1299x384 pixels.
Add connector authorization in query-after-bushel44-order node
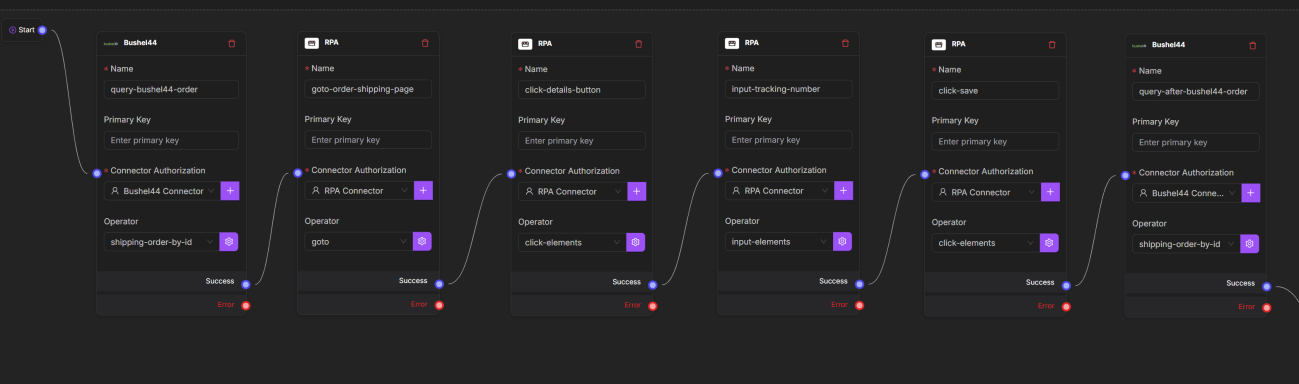(1251, 193)
